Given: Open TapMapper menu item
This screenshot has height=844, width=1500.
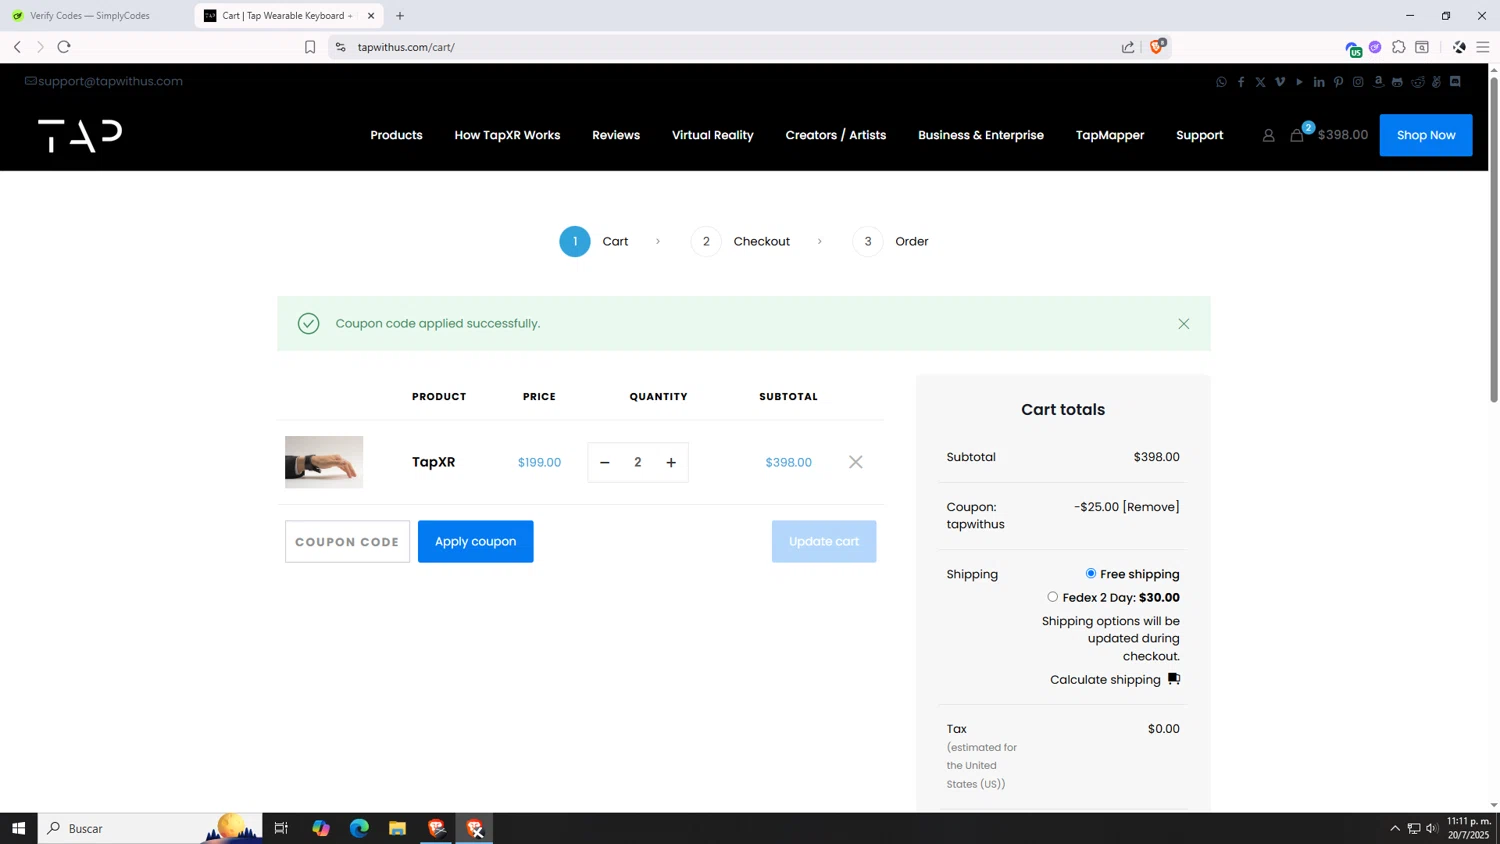Looking at the screenshot, I should [1110, 135].
